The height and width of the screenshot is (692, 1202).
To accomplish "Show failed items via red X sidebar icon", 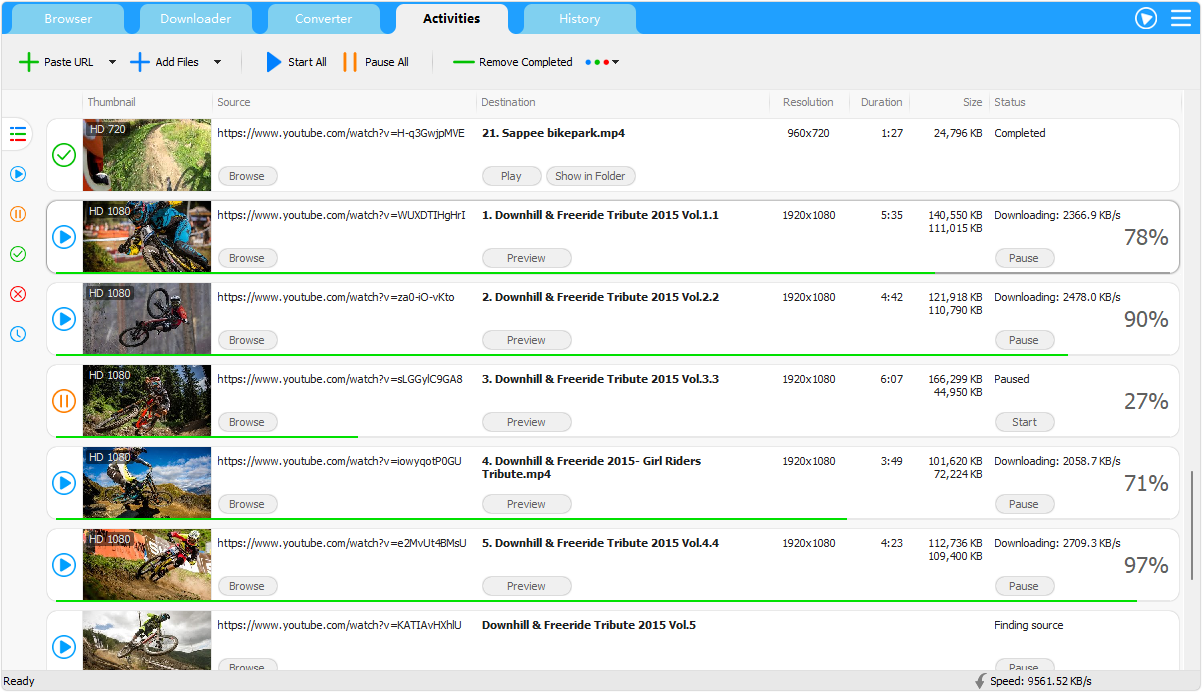I will coord(17,294).
